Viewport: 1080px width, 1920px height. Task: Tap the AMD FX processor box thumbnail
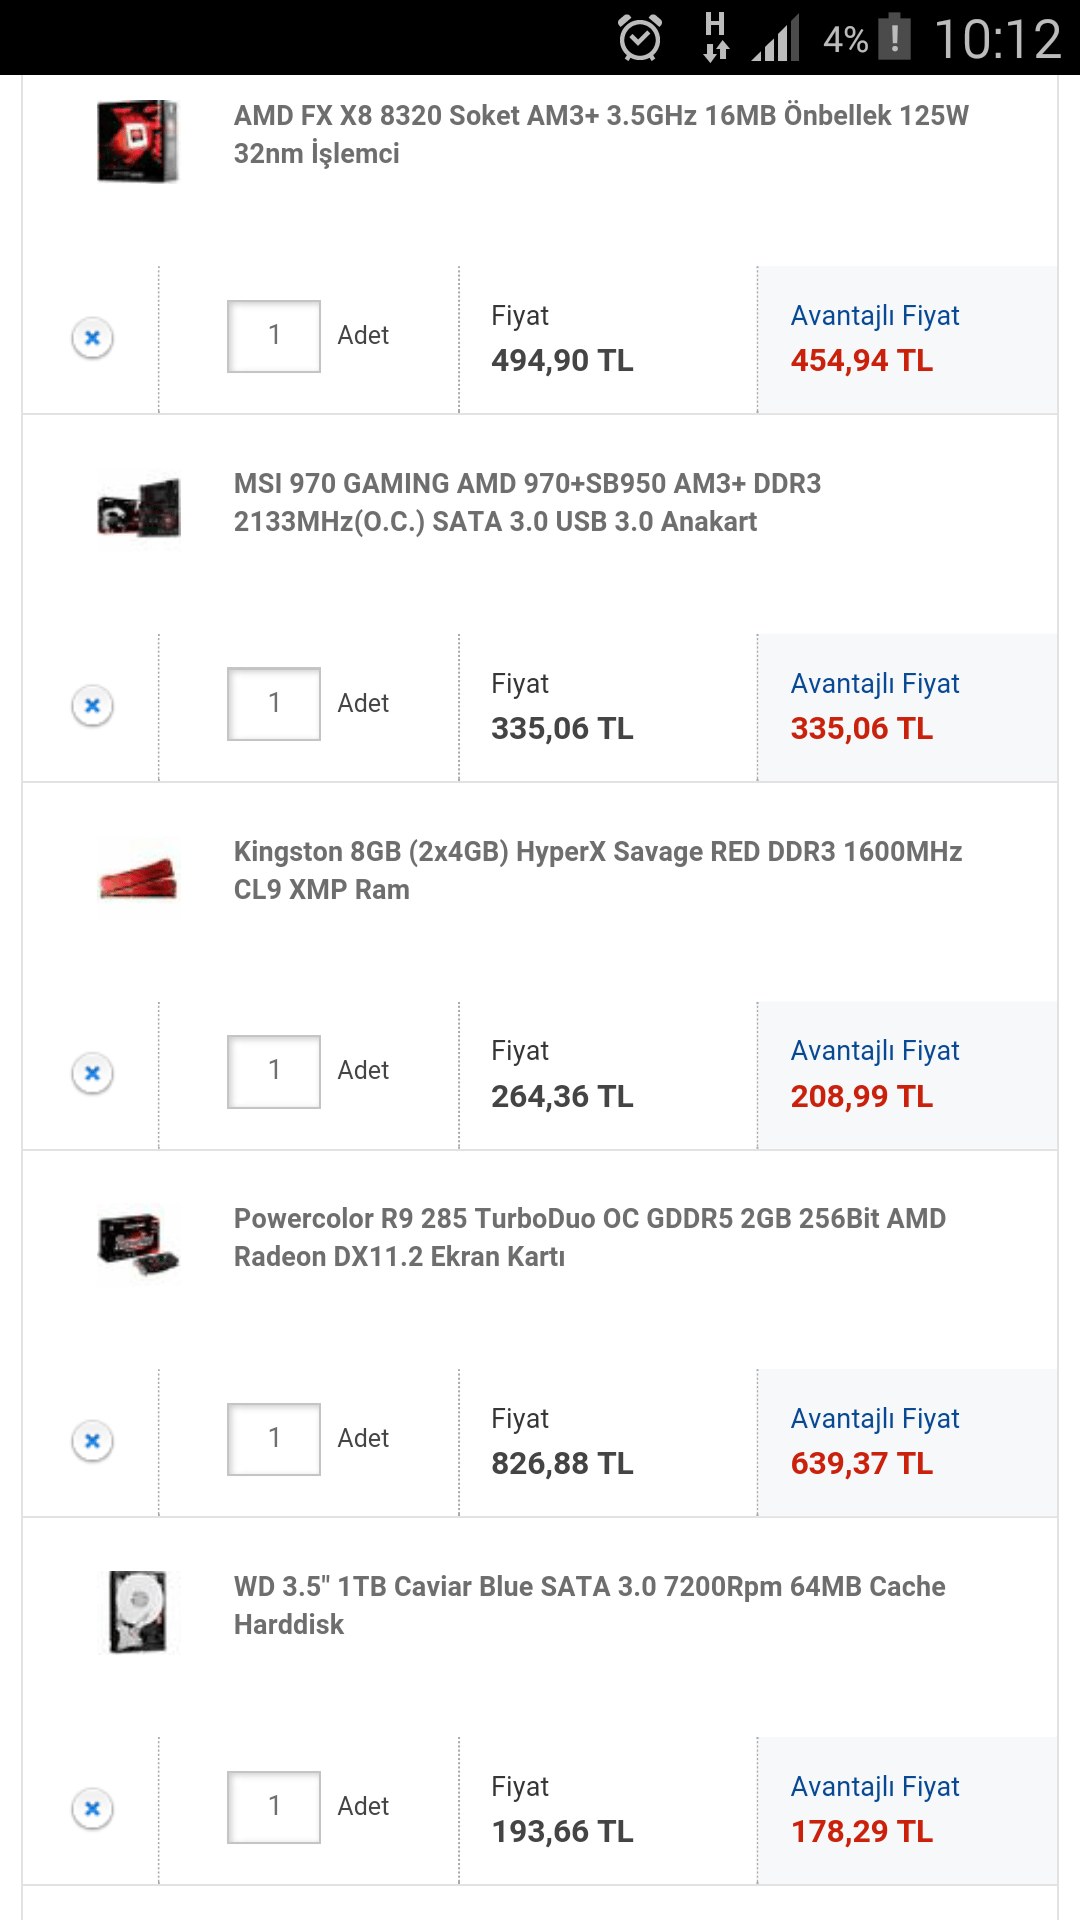pyautogui.click(x=138, y=140)
